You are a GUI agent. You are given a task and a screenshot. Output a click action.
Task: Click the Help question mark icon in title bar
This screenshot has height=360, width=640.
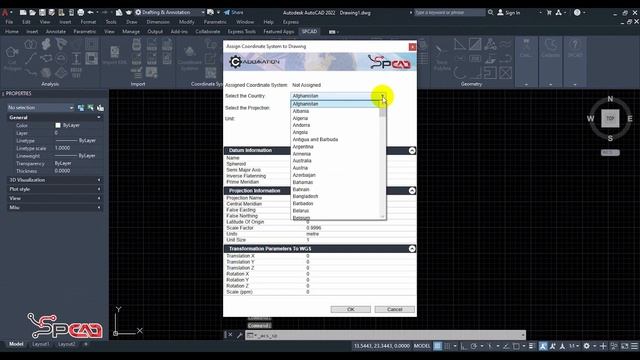(x=577, y=13)
